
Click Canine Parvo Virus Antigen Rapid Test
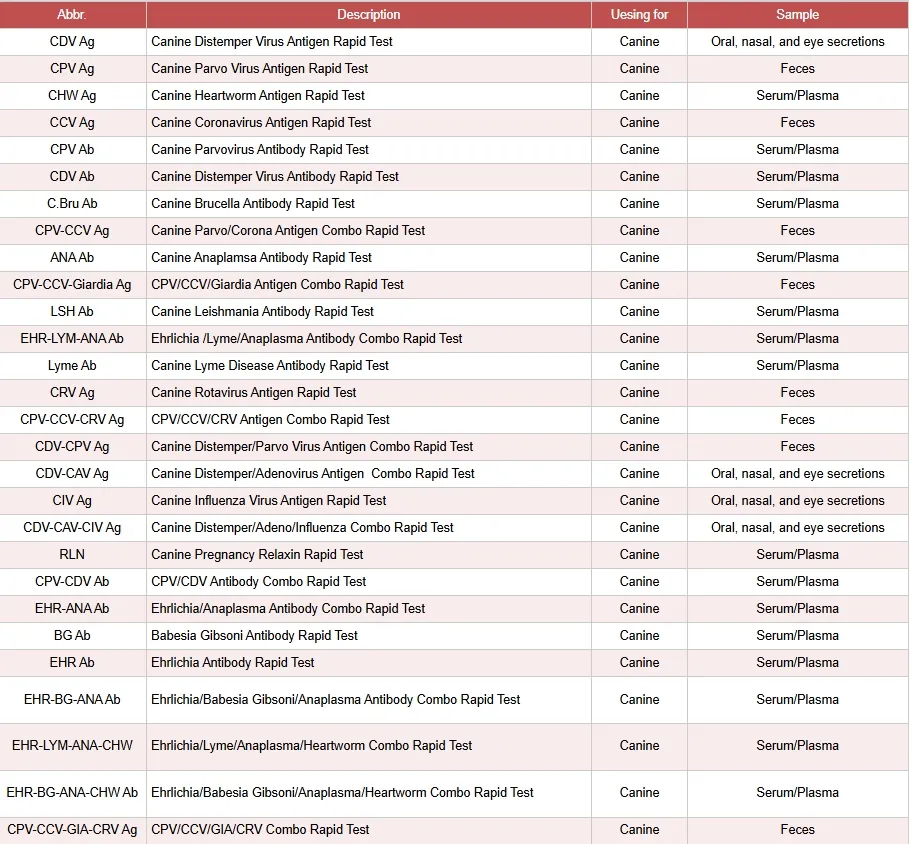click(x=259, y=69)
